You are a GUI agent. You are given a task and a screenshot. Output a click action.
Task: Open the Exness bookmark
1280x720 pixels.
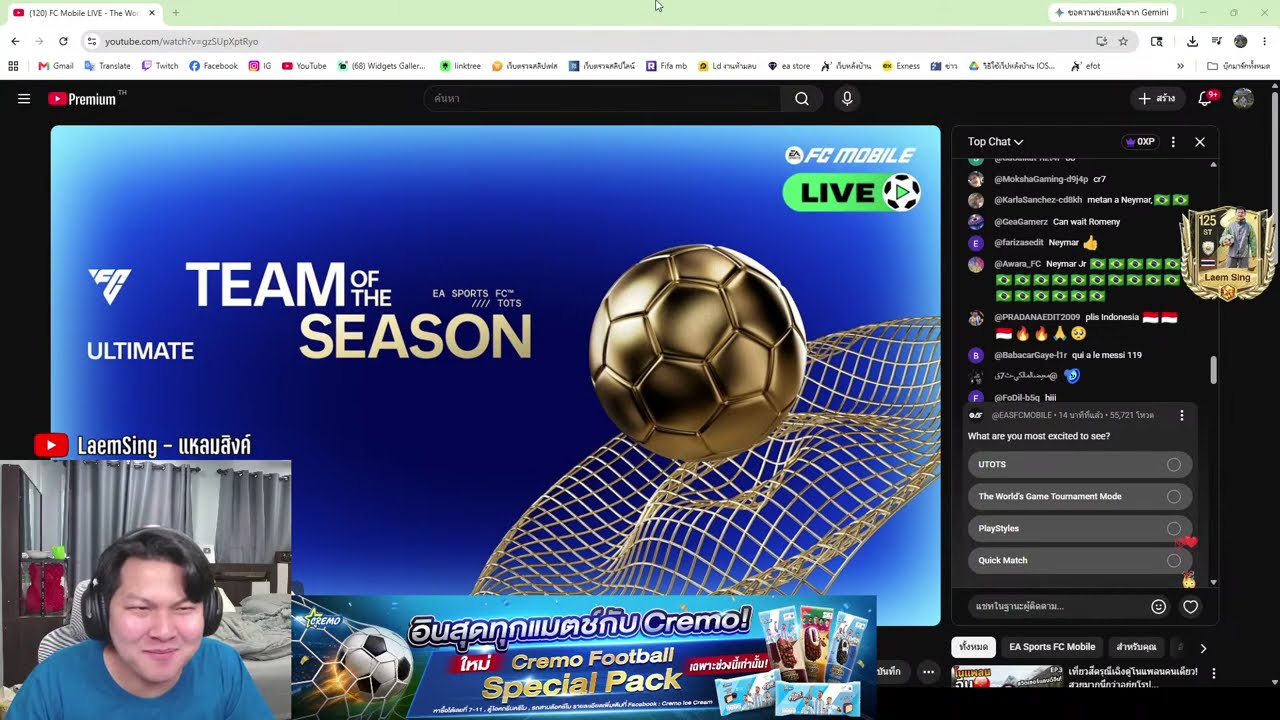[x=901, y=66]
